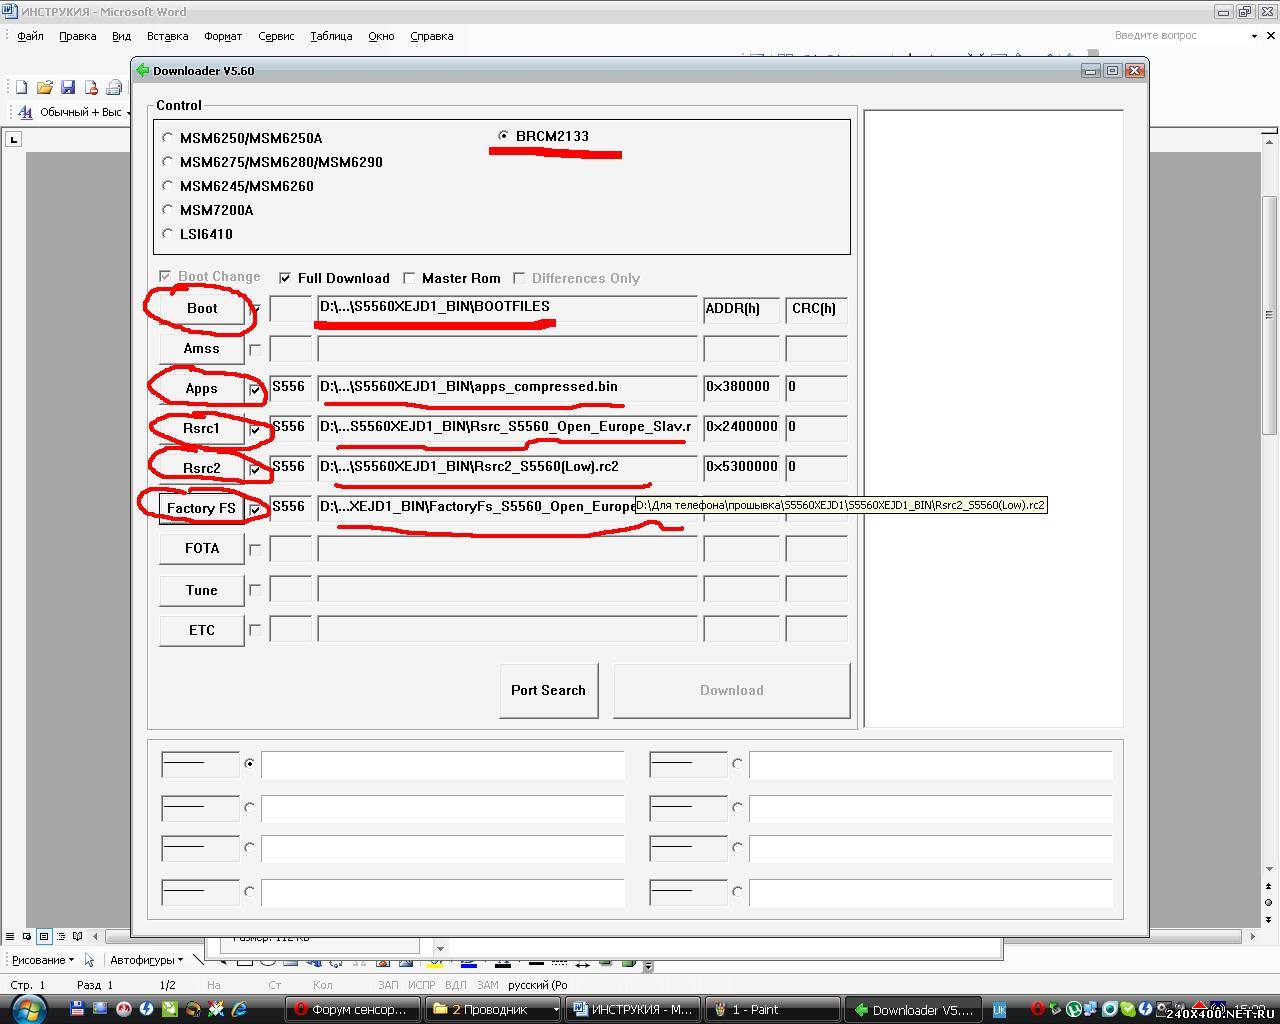Open the Обычный + Выс style dropdown
1280x1024 pixels.
(x=128, y=112)
